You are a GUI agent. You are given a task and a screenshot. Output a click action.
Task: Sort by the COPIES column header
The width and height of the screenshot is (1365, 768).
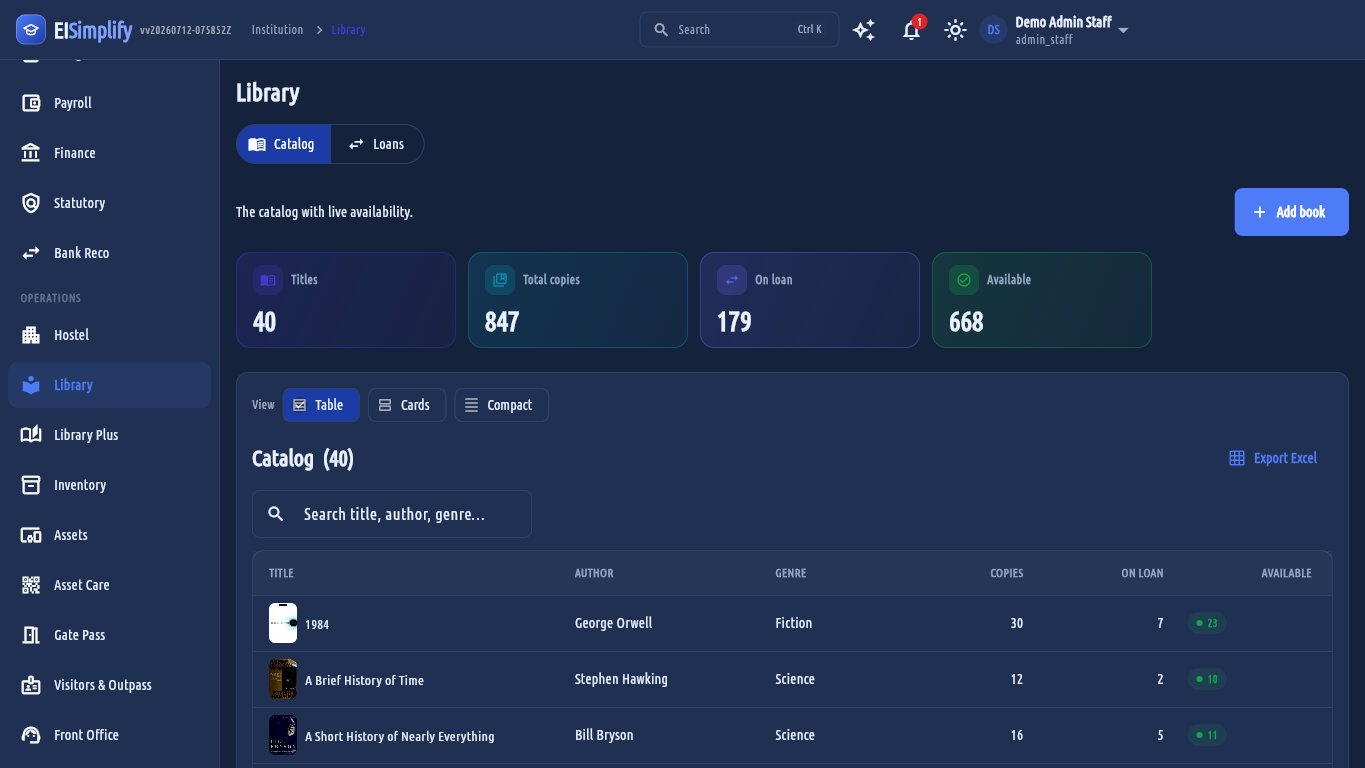point(1007,573)
